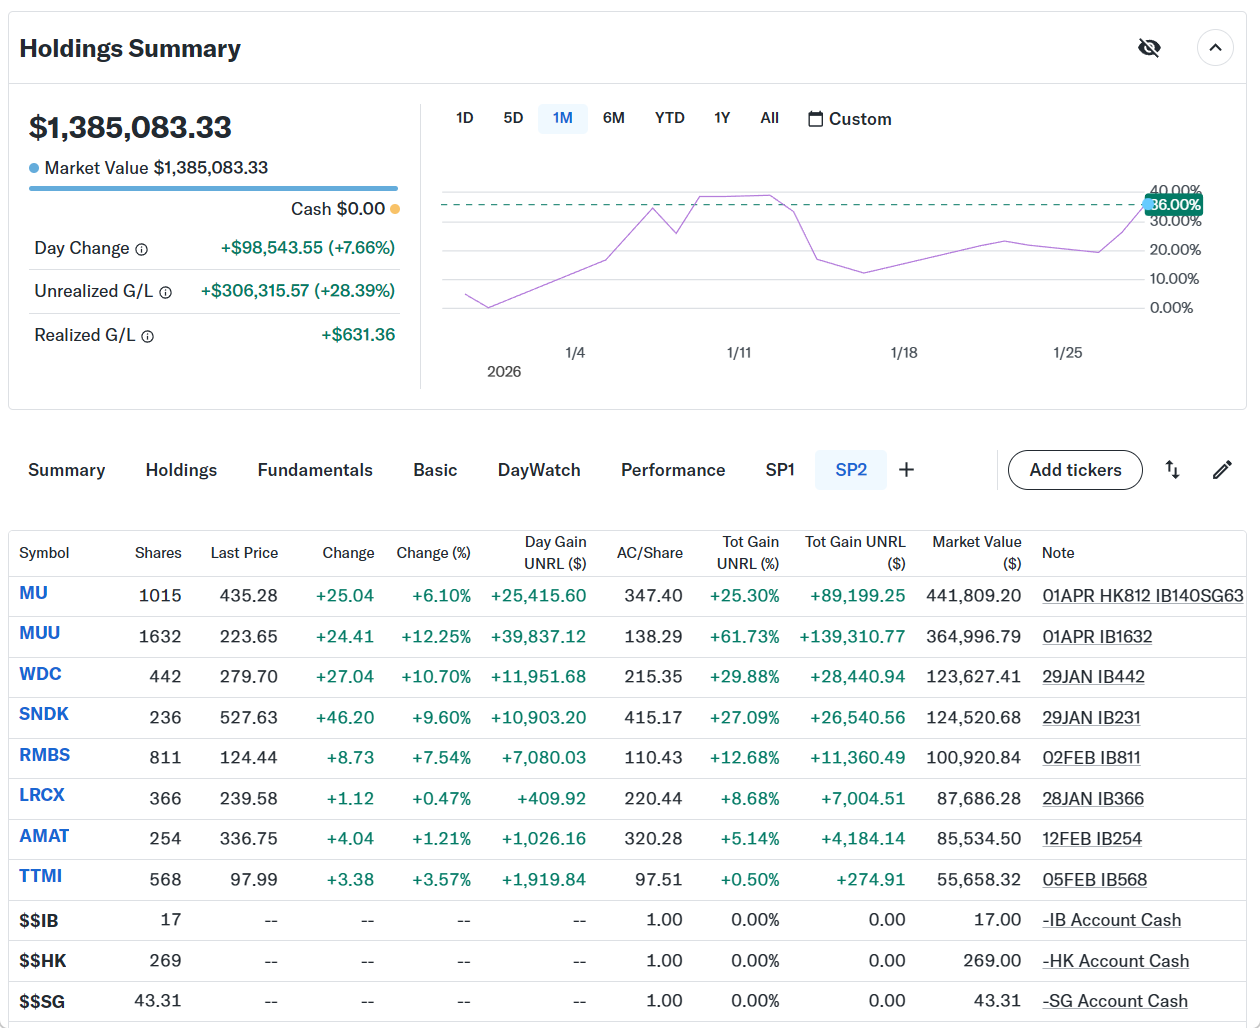The width and height of the screenshot is (1260, 1028).
Task: Click Day Change info icon
Action: pos(142,249)
